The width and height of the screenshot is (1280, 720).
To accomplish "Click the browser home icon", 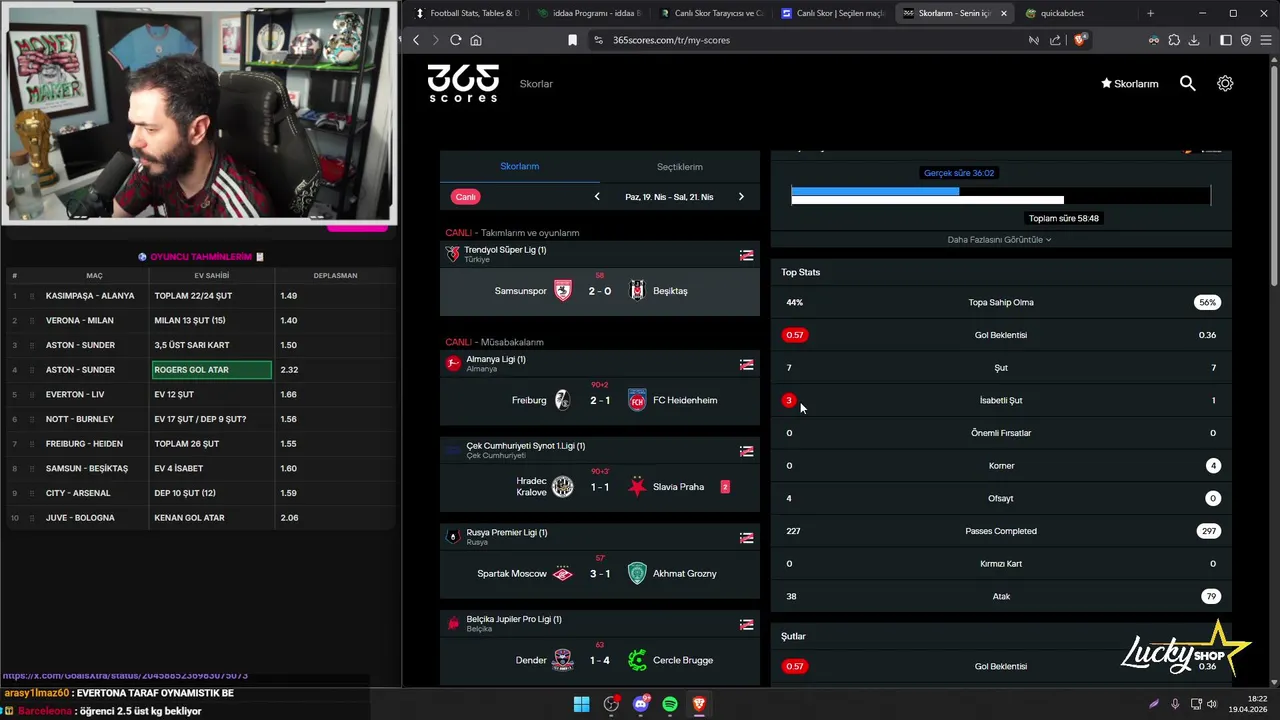I will point(476,40).
